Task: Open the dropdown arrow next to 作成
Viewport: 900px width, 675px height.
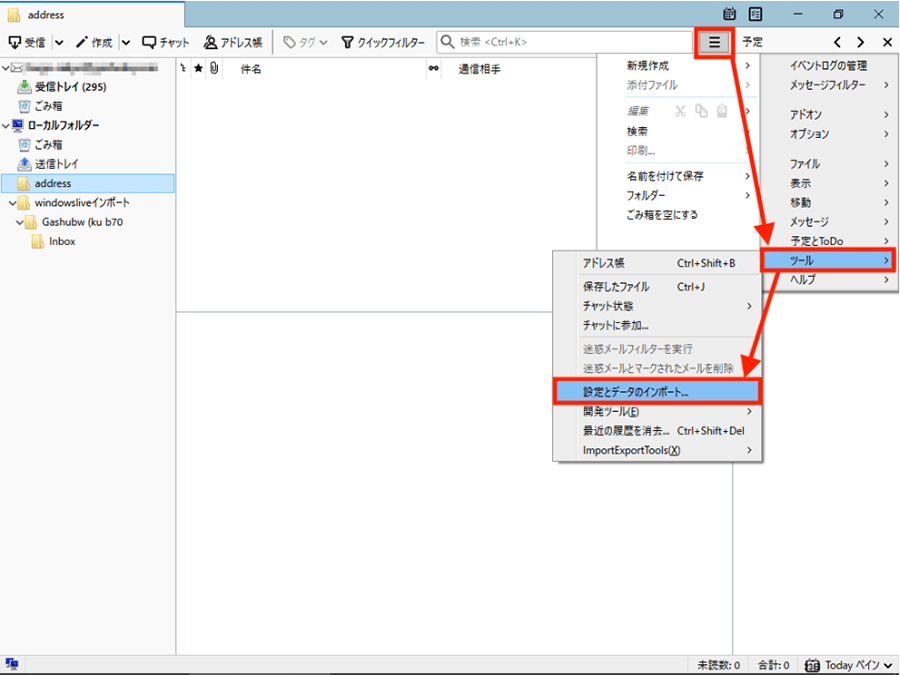Action: 126,42
